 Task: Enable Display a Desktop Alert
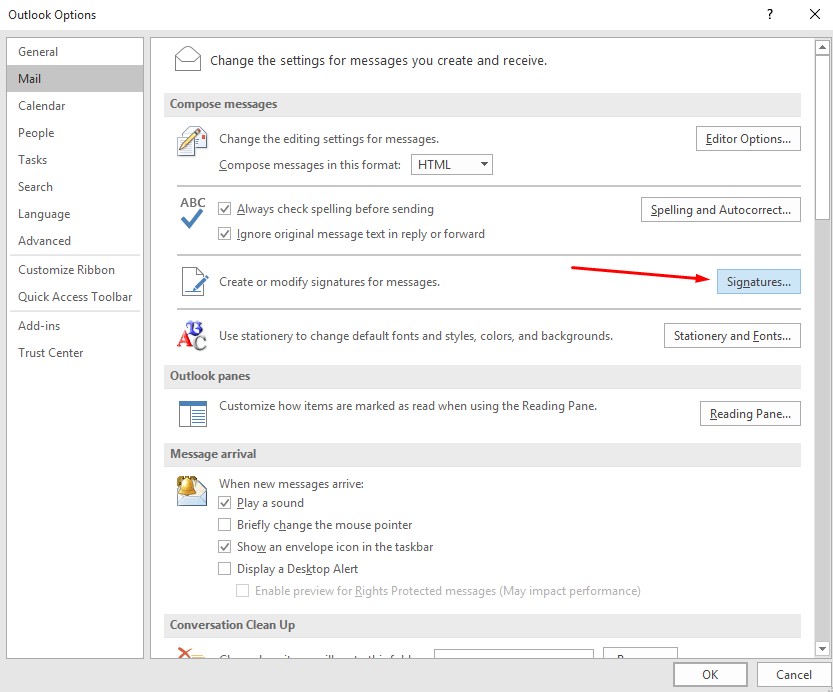[225, 569]
